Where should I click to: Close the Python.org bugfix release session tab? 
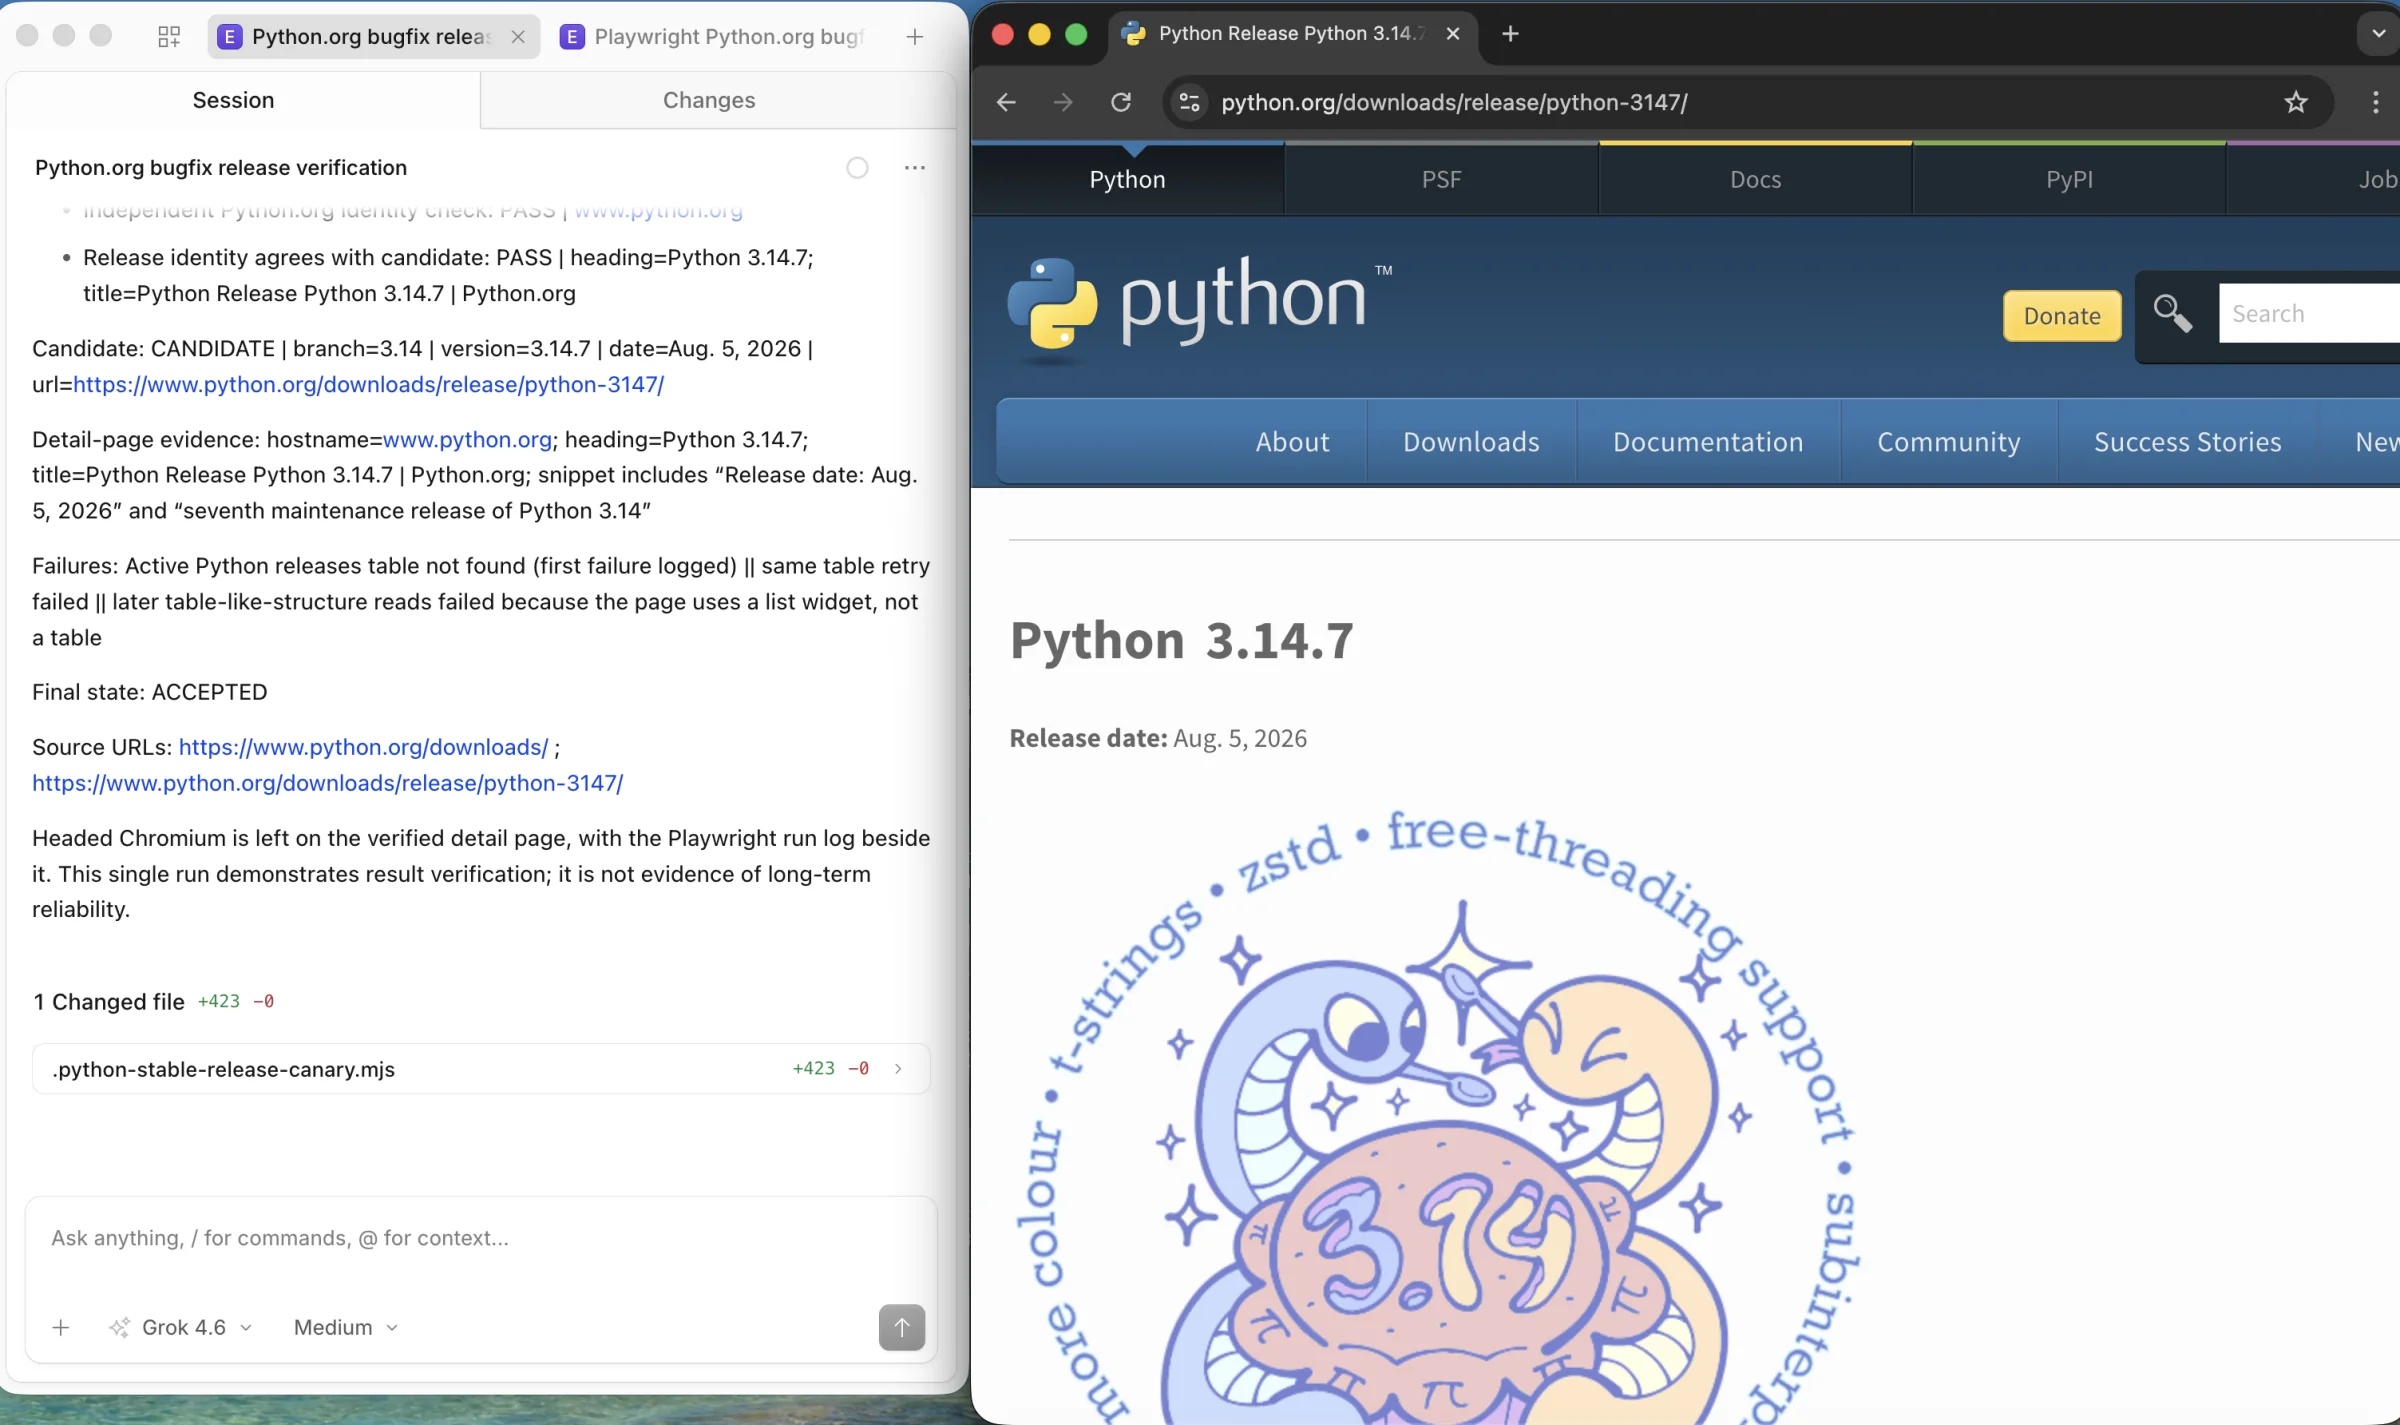(x=518, y=37)
